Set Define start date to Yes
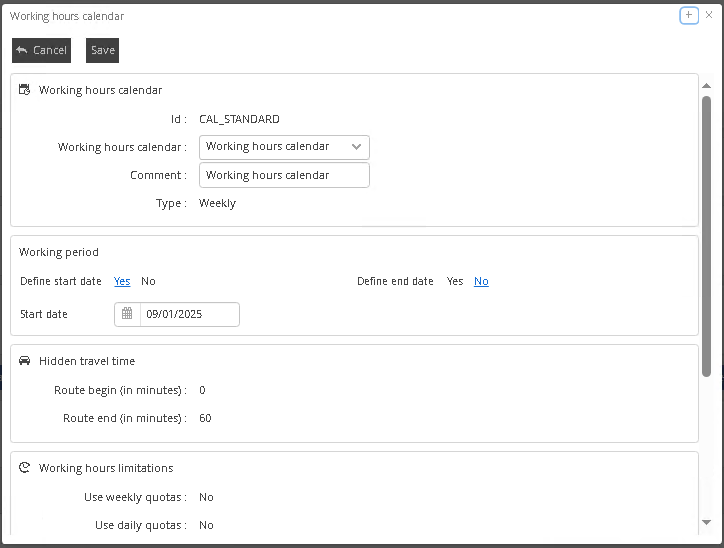This screenshot has height=548, width=724. (122, 281)
